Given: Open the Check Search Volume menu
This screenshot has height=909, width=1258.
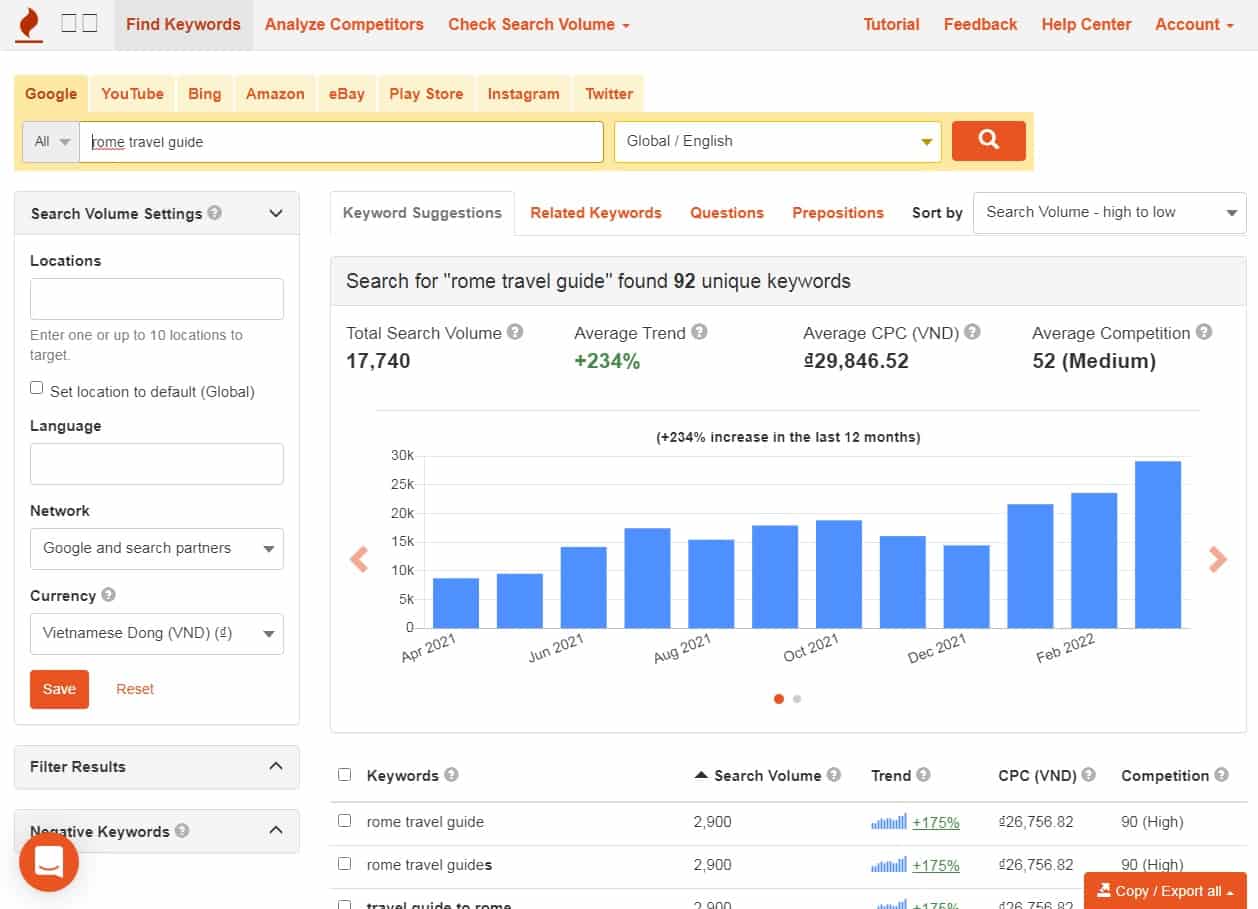Looking at the screenshot, I should pyautogui.click(x=539, y=24).
